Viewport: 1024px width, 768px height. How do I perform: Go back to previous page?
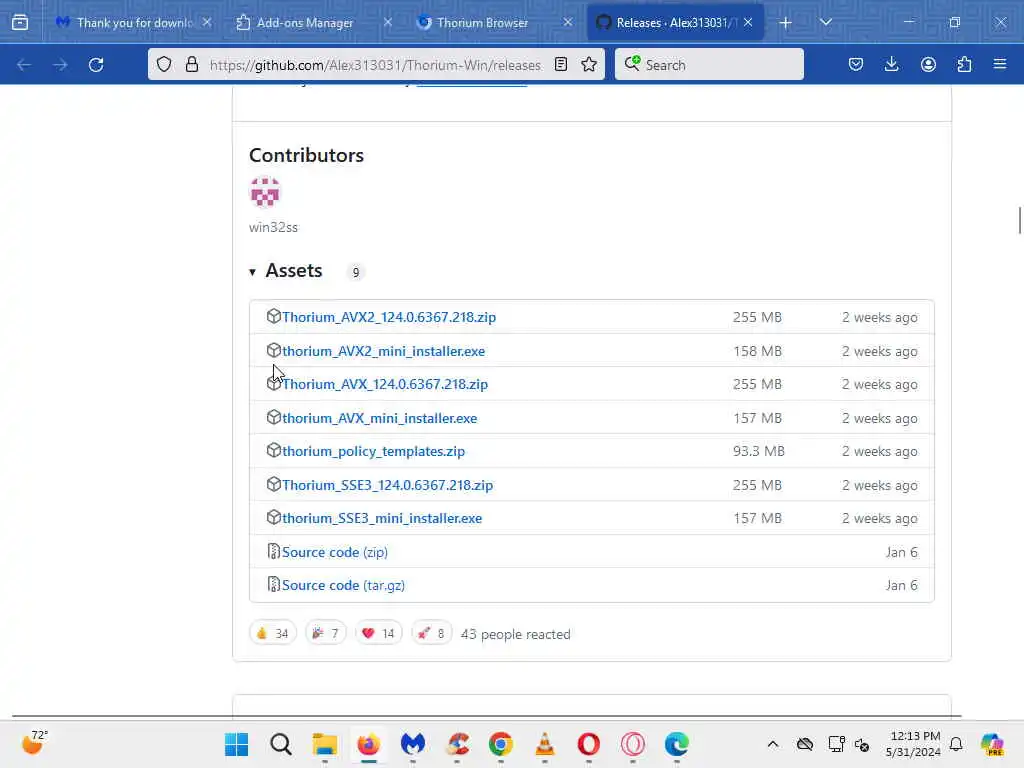coord(24,65)
